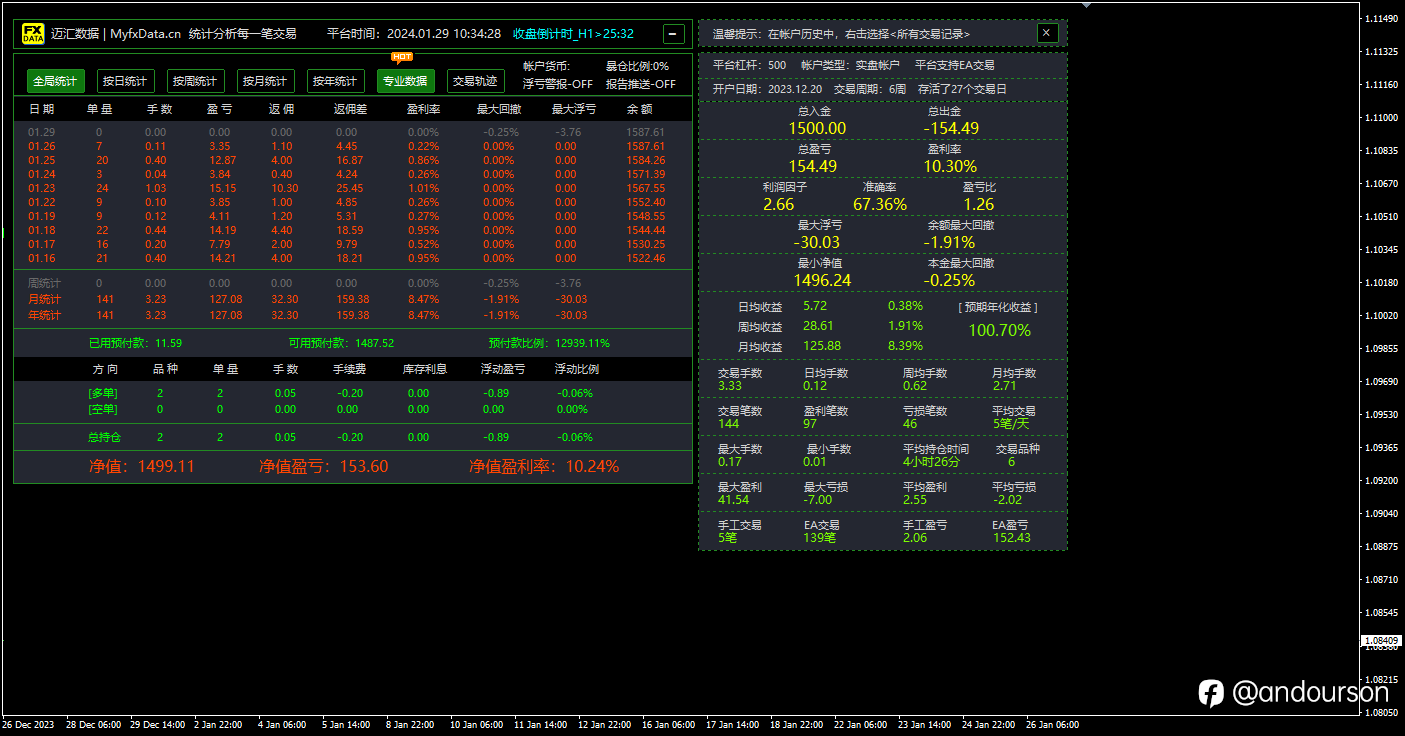This screenshot has height=736, width=1405.
Task: Show the 按月统计 tab
Action: (265, 81)
